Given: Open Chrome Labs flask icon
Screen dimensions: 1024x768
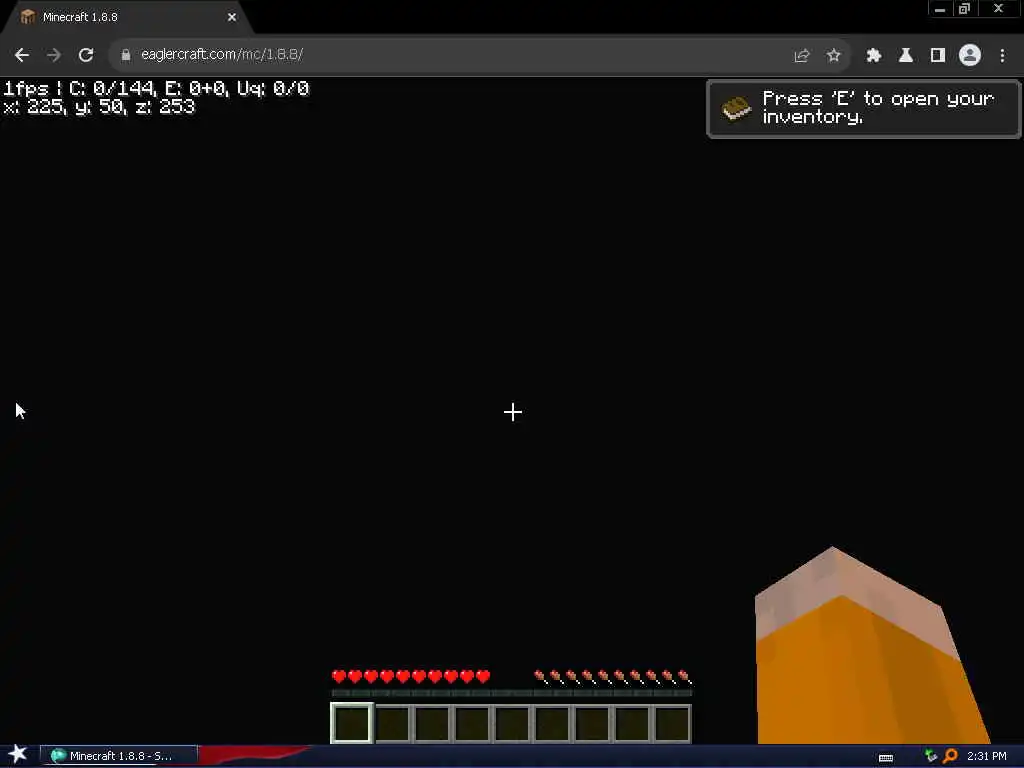Looking at the screenshot, I should point(906,56).
